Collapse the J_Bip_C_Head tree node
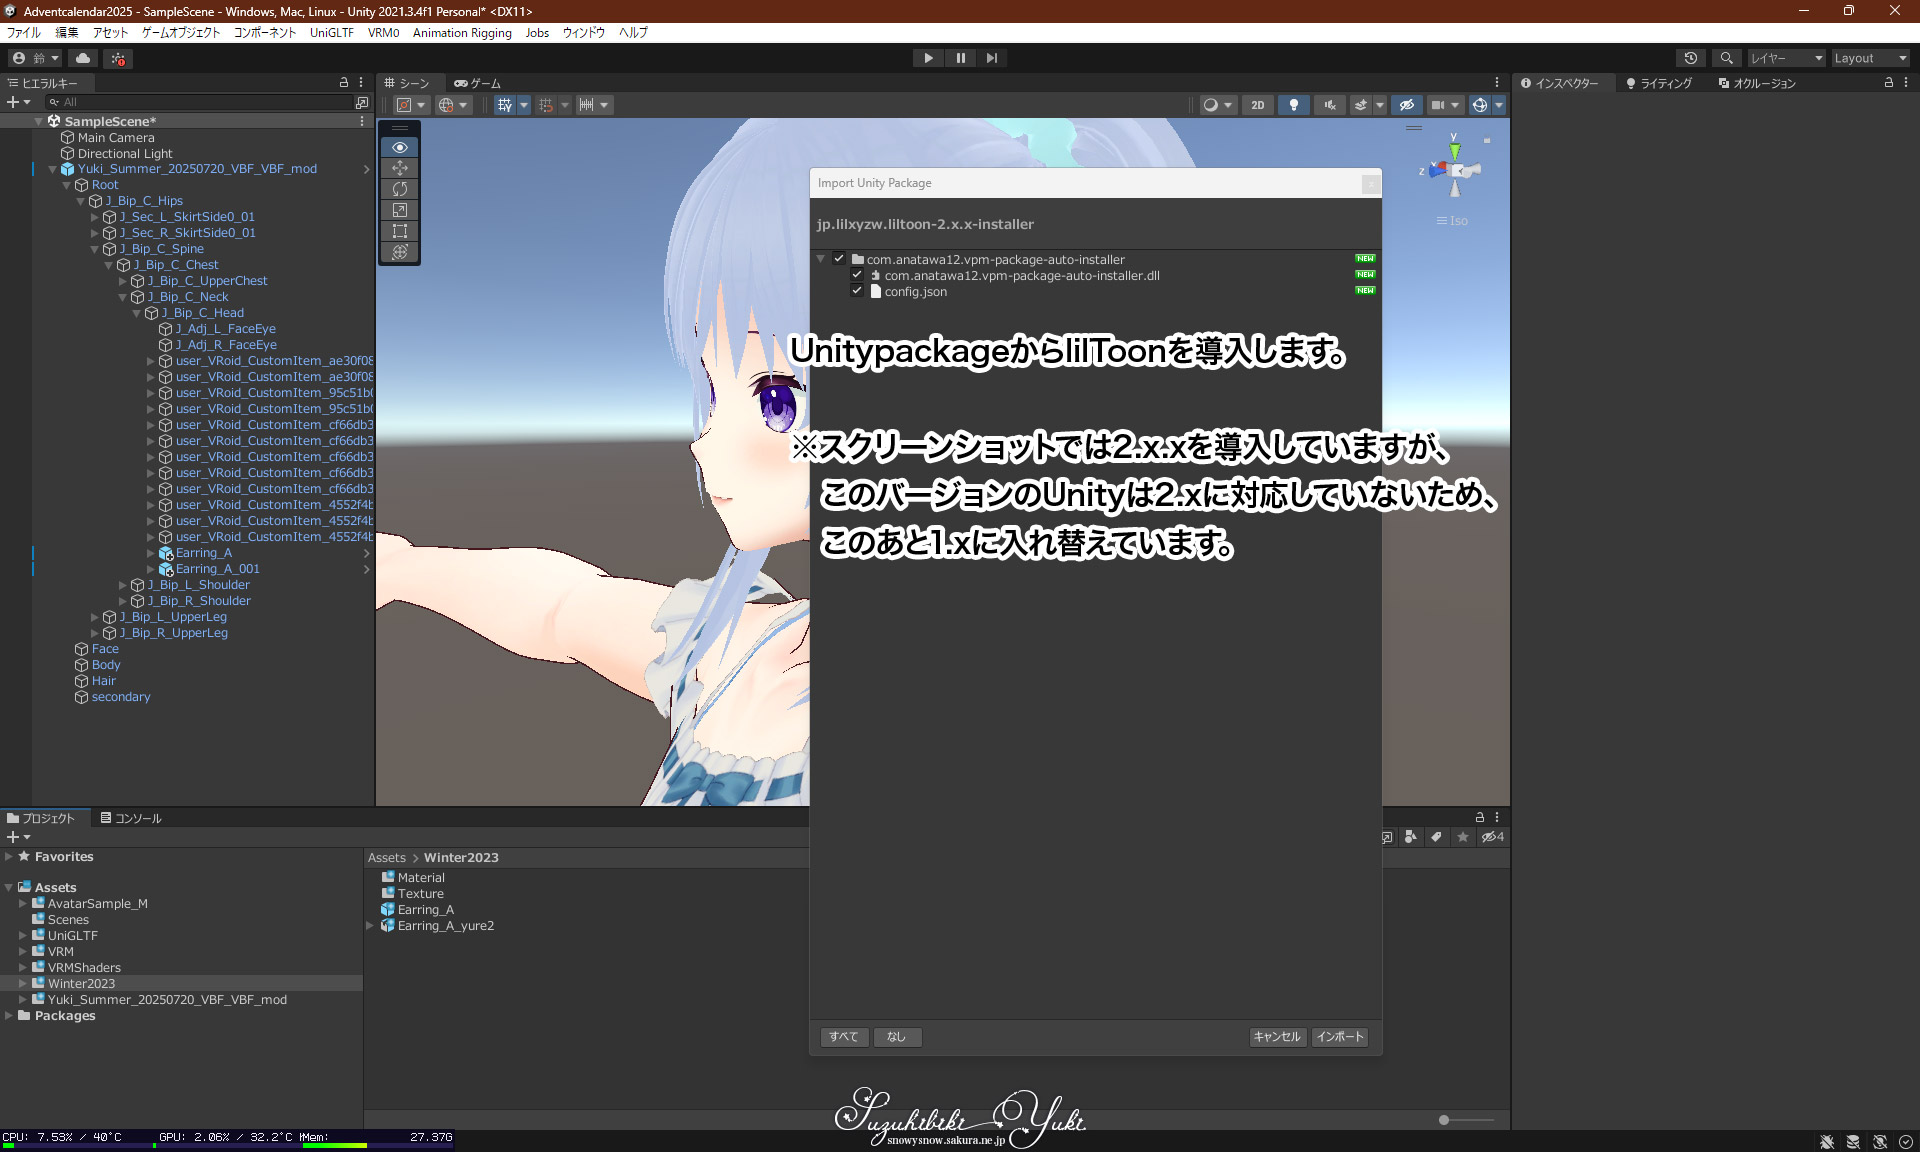 pyautogui.click(x=138, y=313)
